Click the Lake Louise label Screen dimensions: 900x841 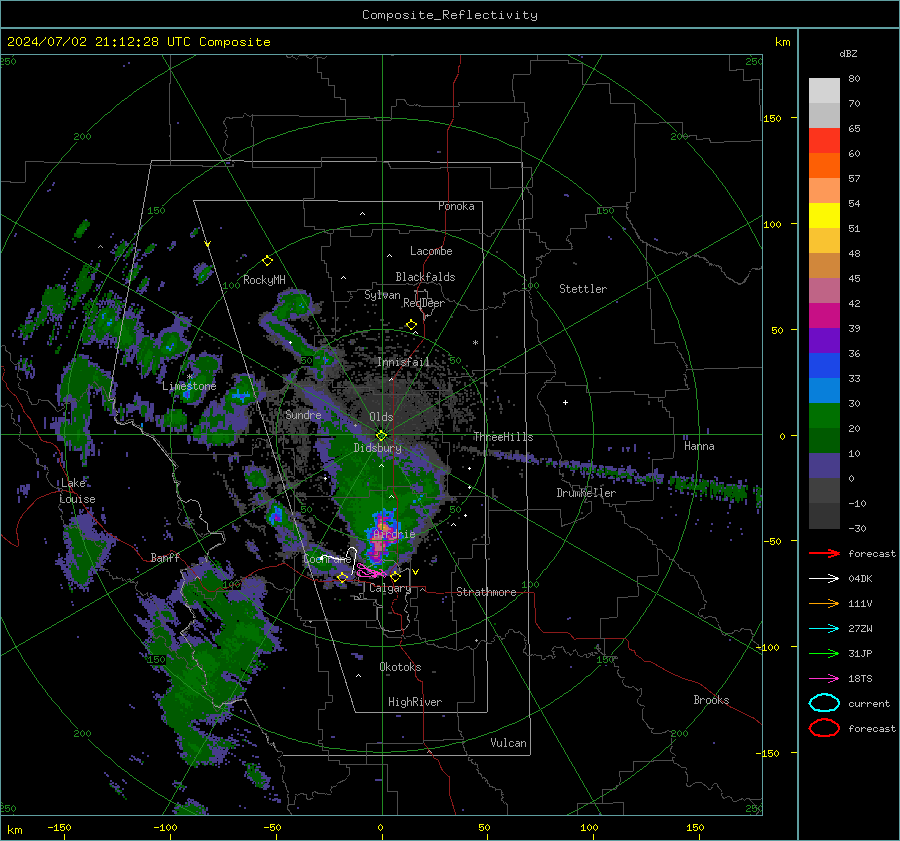[x=77, y=491]
